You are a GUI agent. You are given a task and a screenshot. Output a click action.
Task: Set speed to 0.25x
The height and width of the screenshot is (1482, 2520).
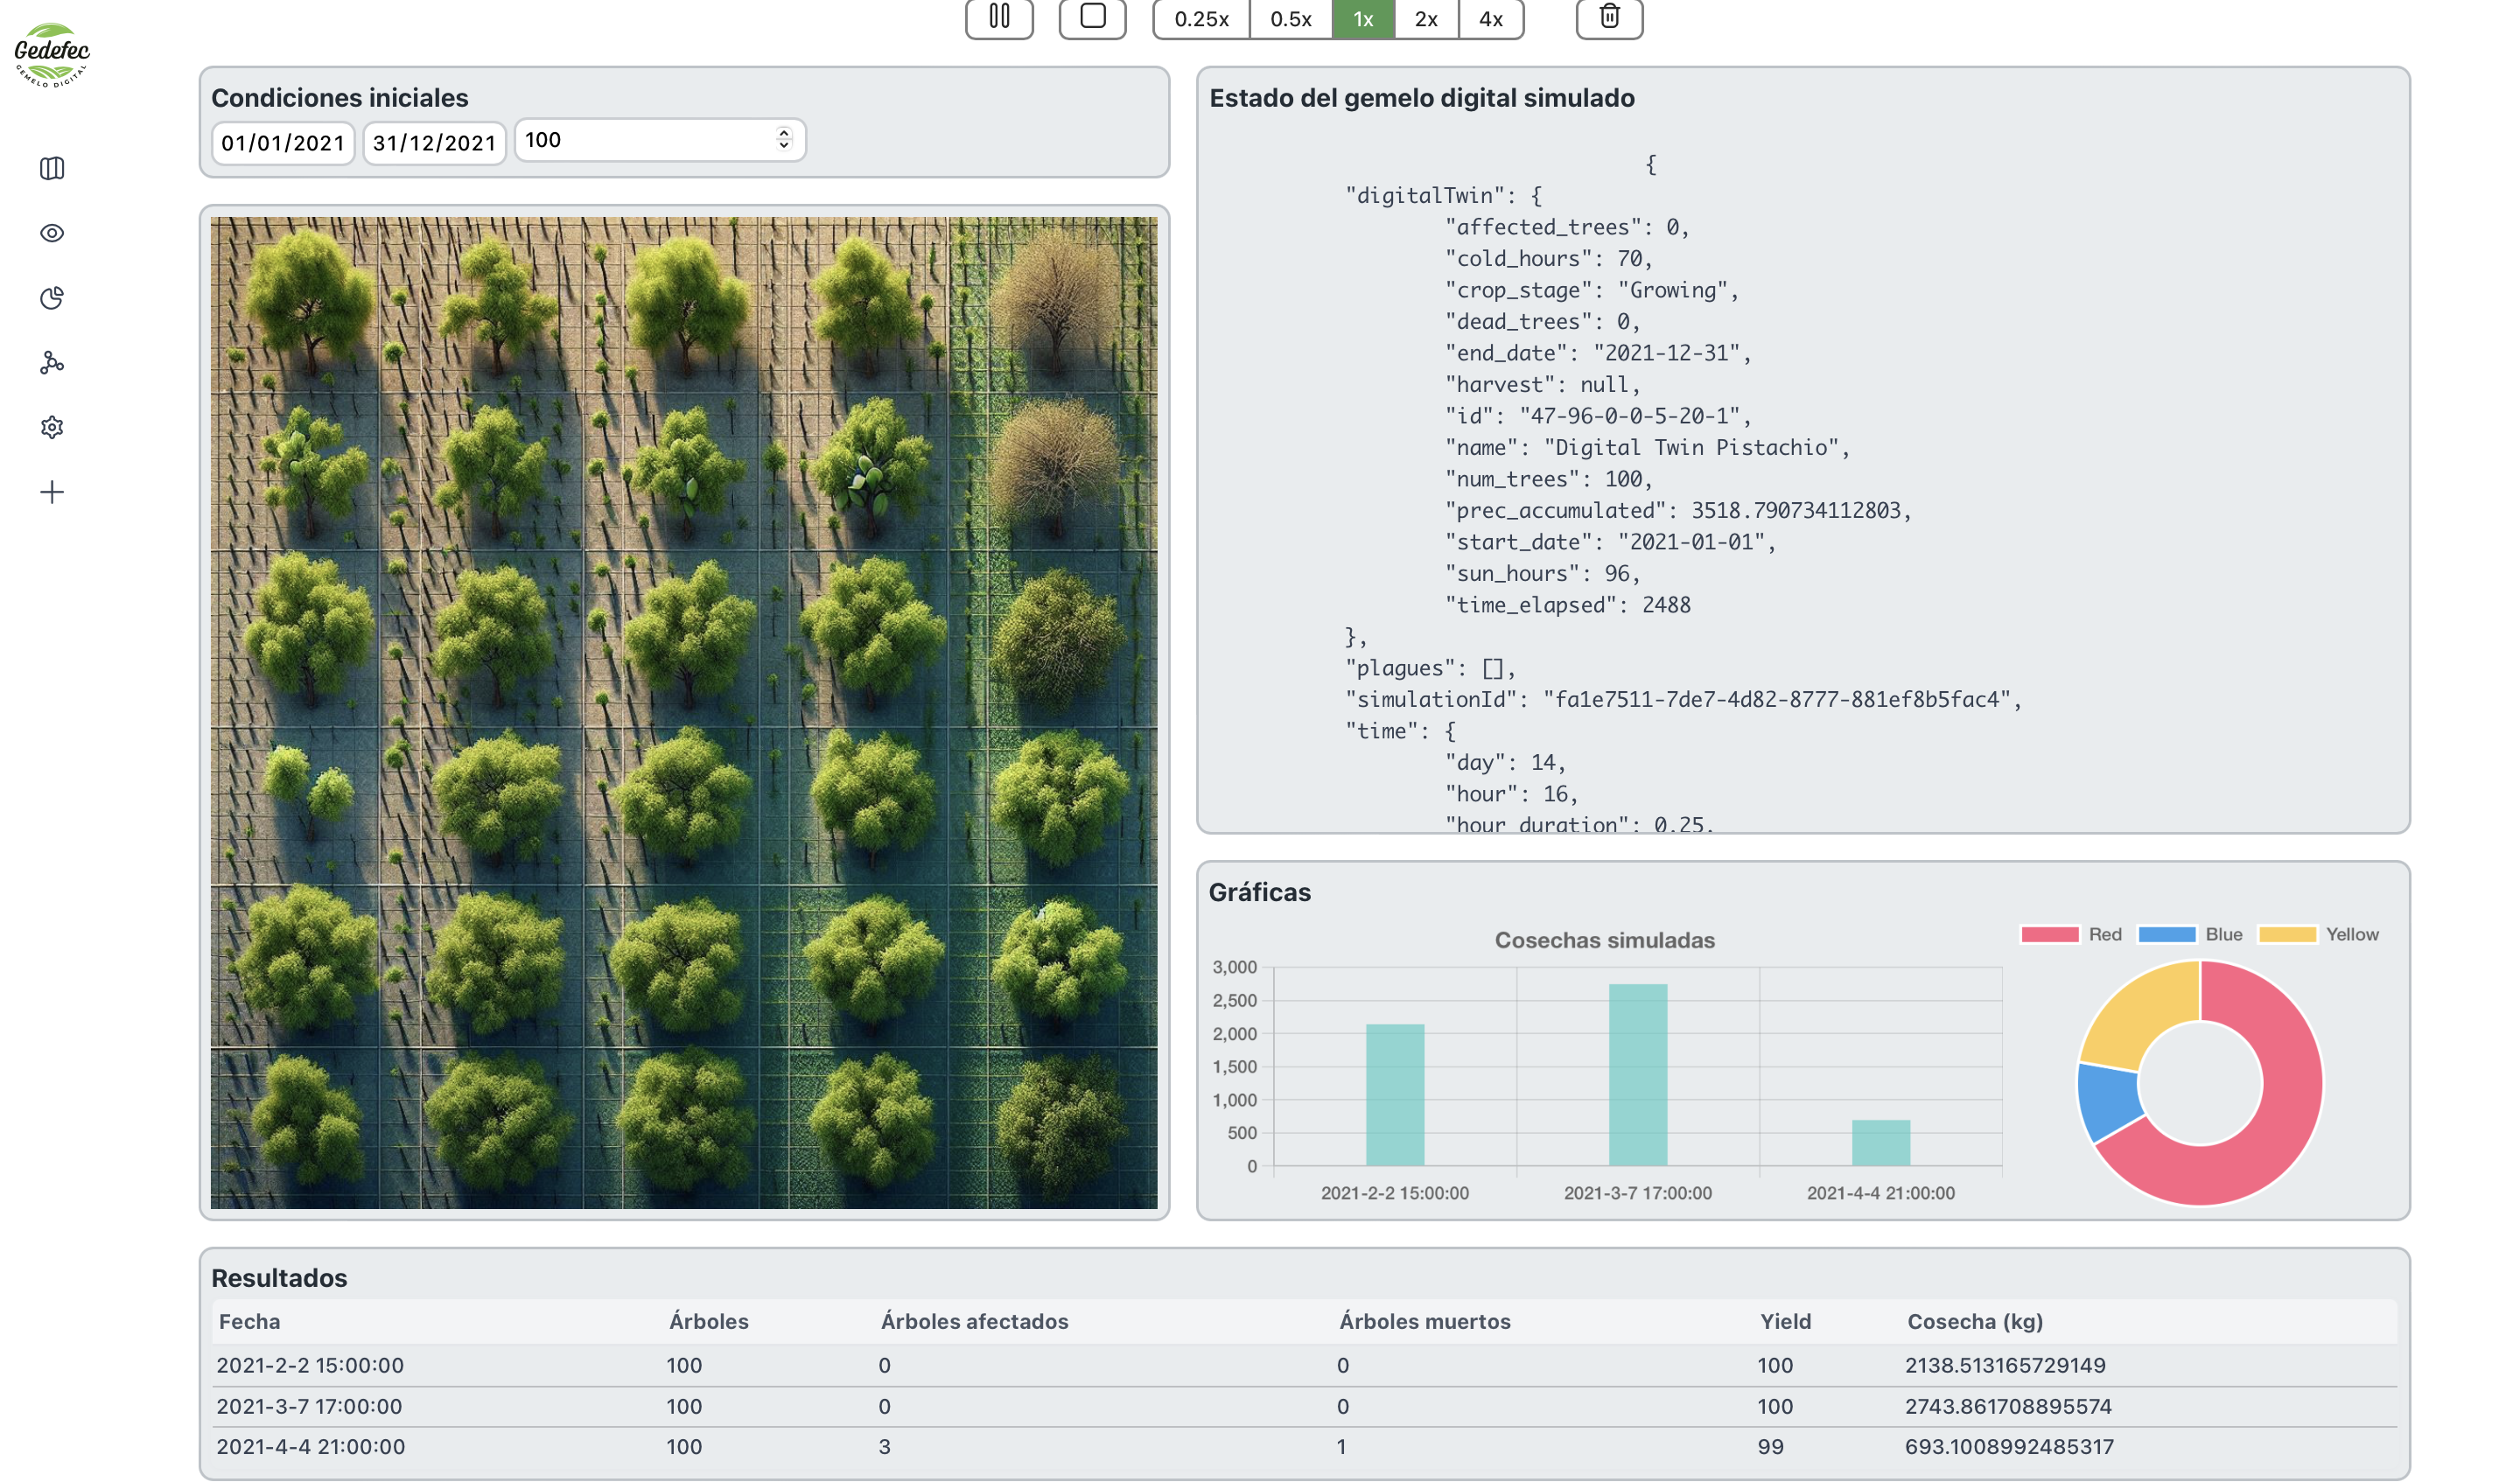pyautogui.click(x=1201, y=19)
